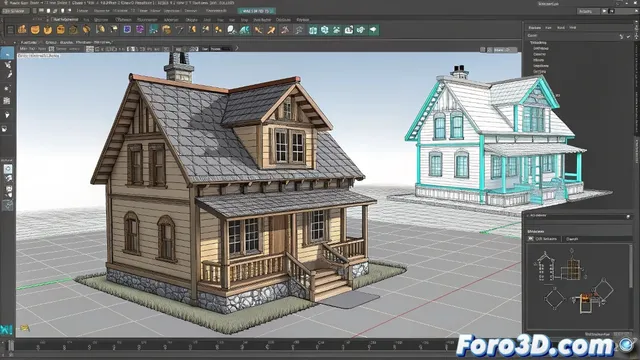640x360 pixels.
Task: Select the right tab of the node editor panel
Action: coord(572,239)
